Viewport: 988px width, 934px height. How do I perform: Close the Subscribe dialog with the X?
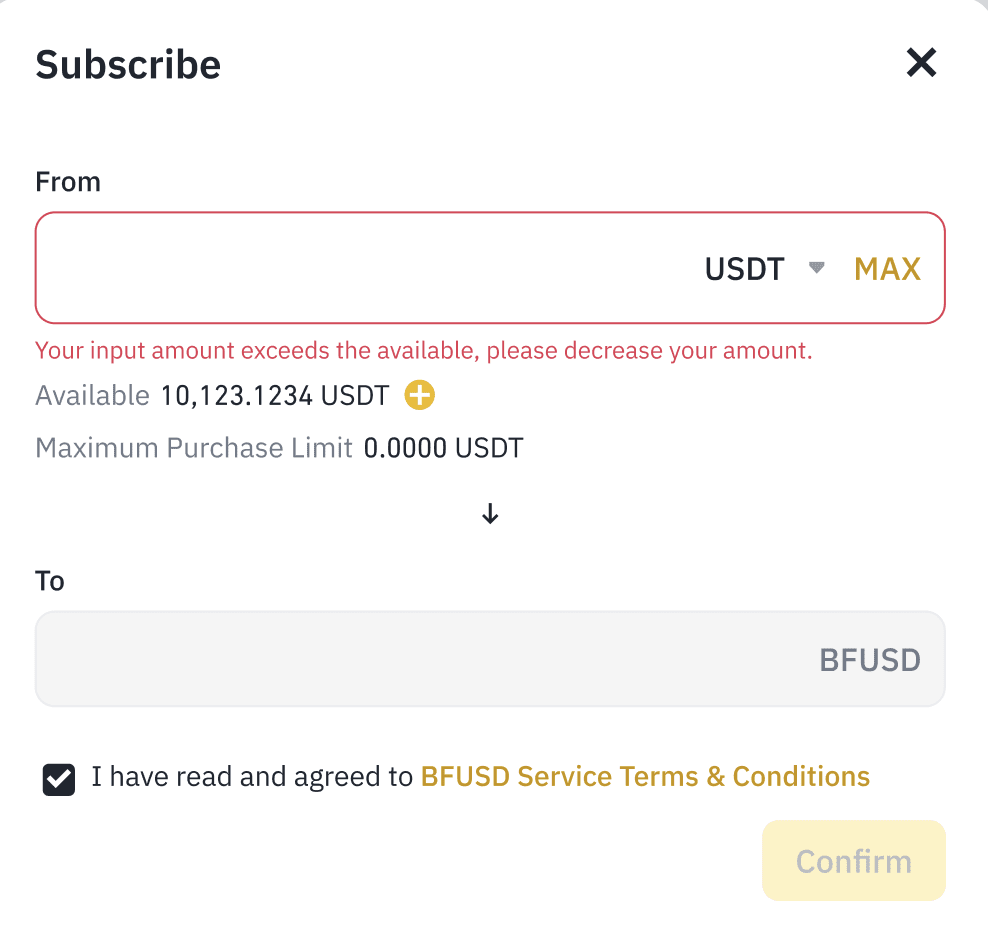pos(921,62)
